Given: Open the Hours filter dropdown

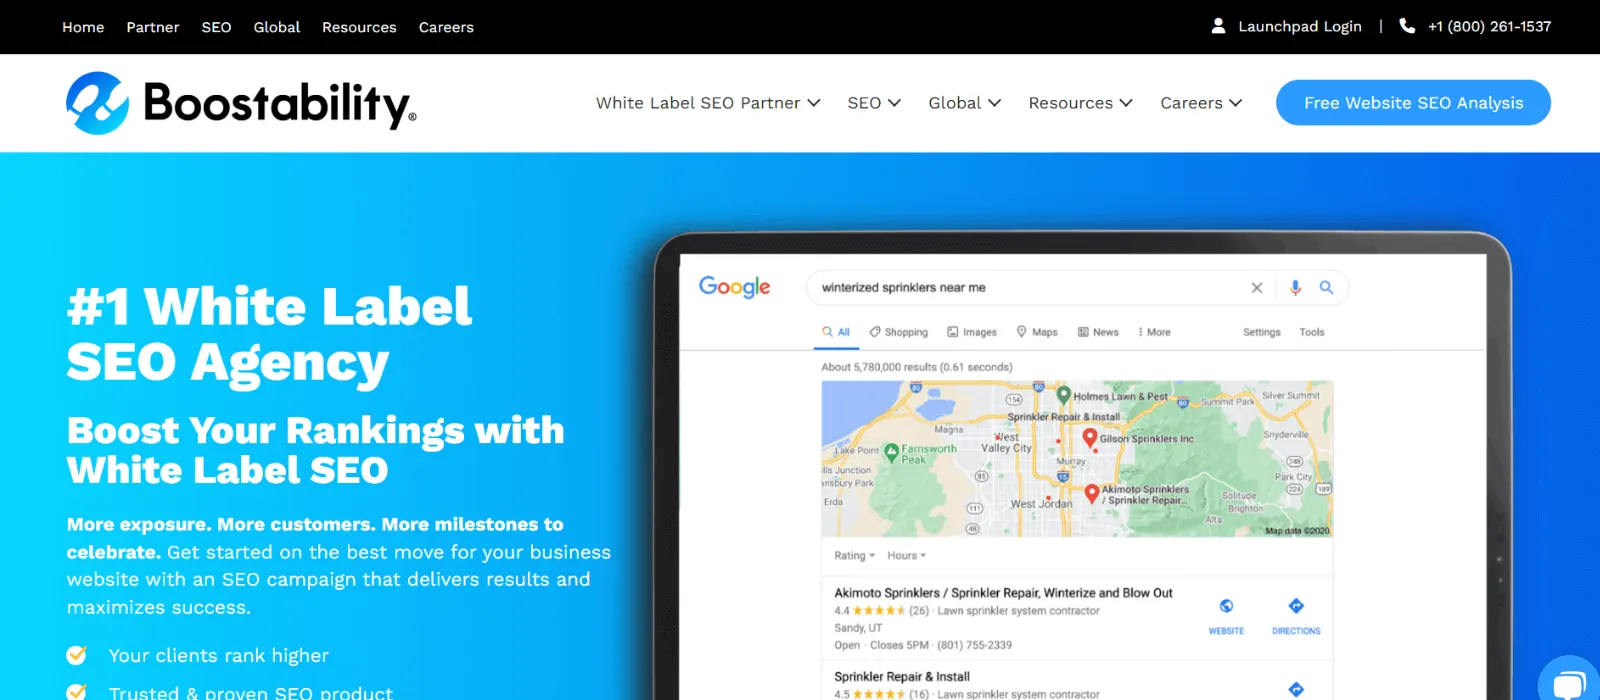Looking at the screenshot, I should pos(907,556).
